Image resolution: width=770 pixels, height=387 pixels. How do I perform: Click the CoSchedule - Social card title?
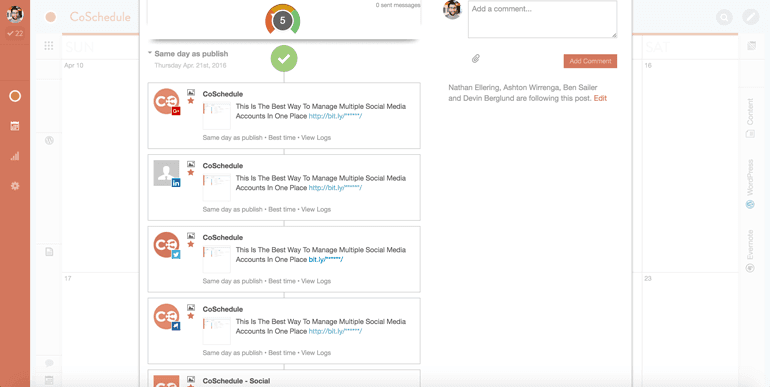[236, 381]
